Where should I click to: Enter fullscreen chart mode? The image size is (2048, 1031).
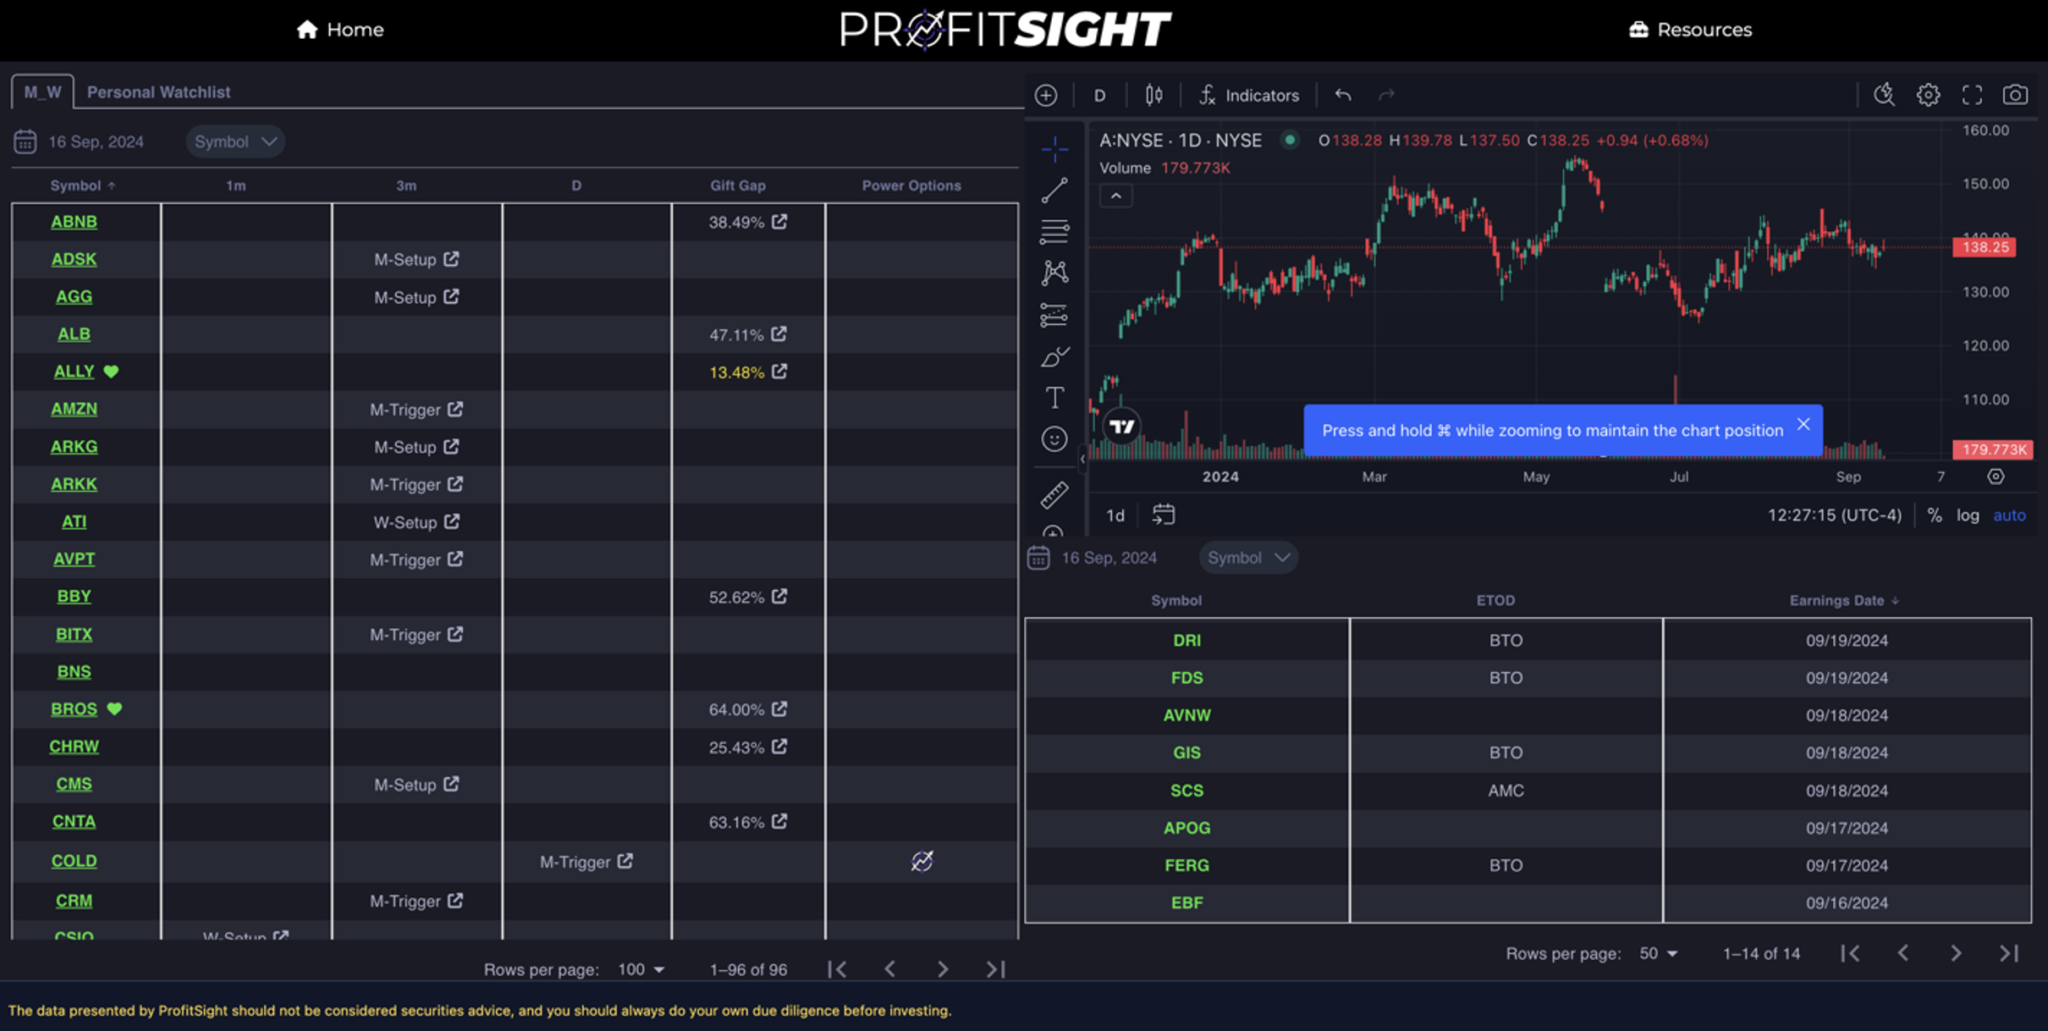[1972, 95]
